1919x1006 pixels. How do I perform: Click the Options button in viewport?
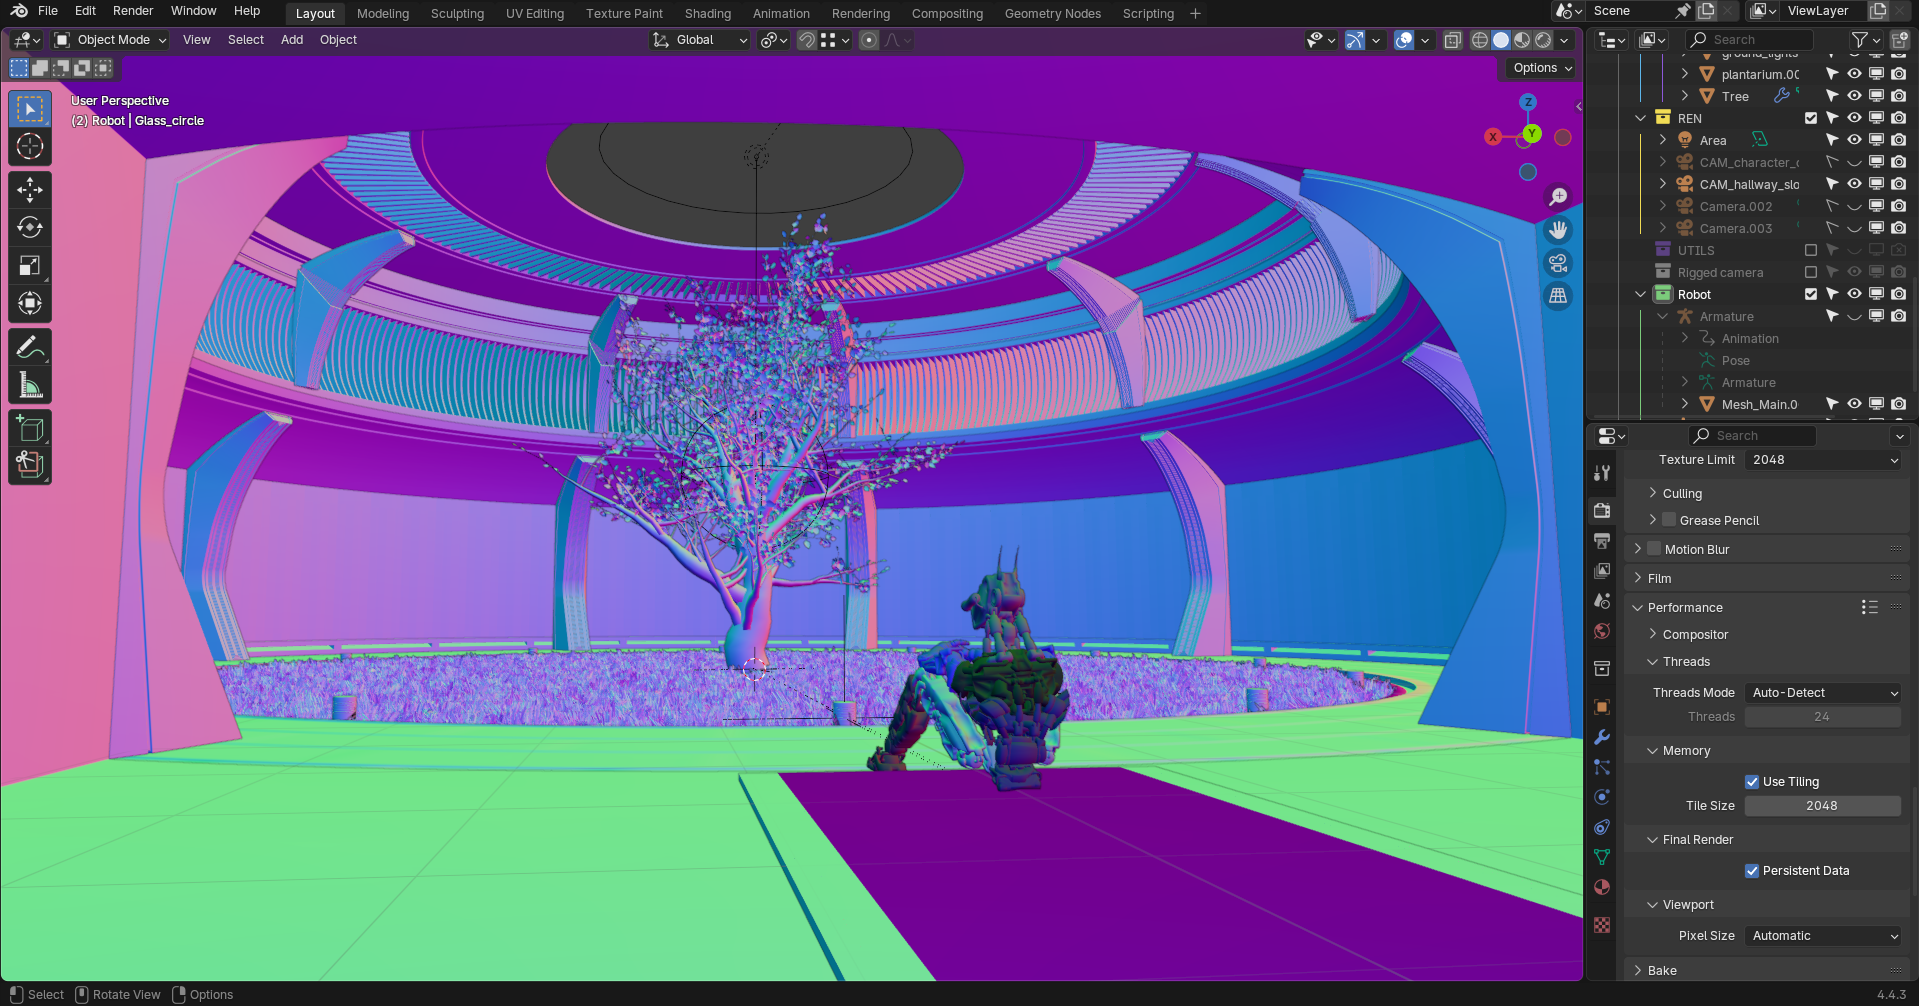click(1541, 68)
